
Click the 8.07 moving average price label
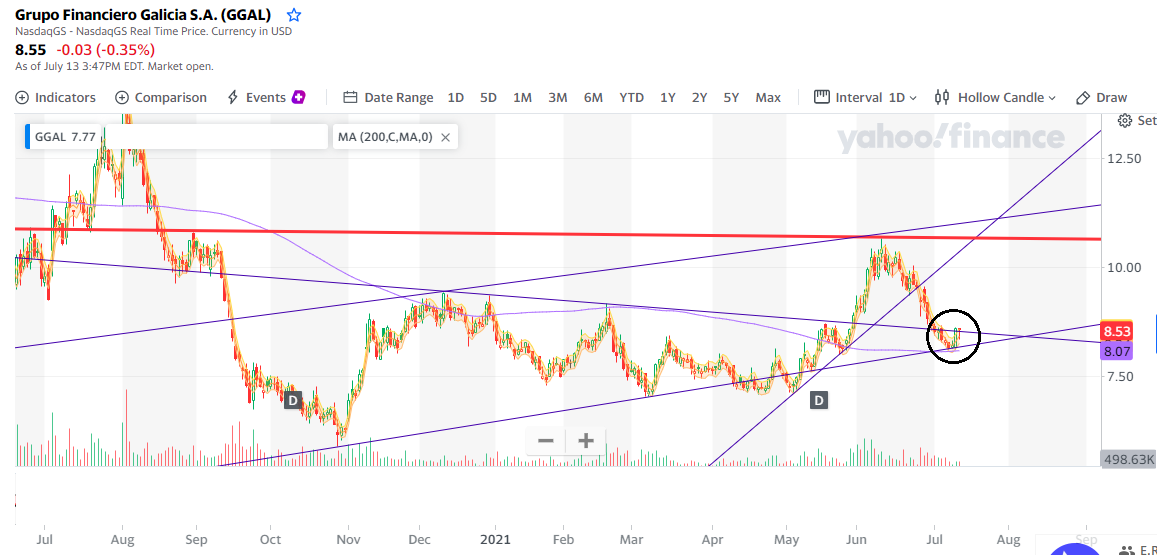pos(1116,351)
